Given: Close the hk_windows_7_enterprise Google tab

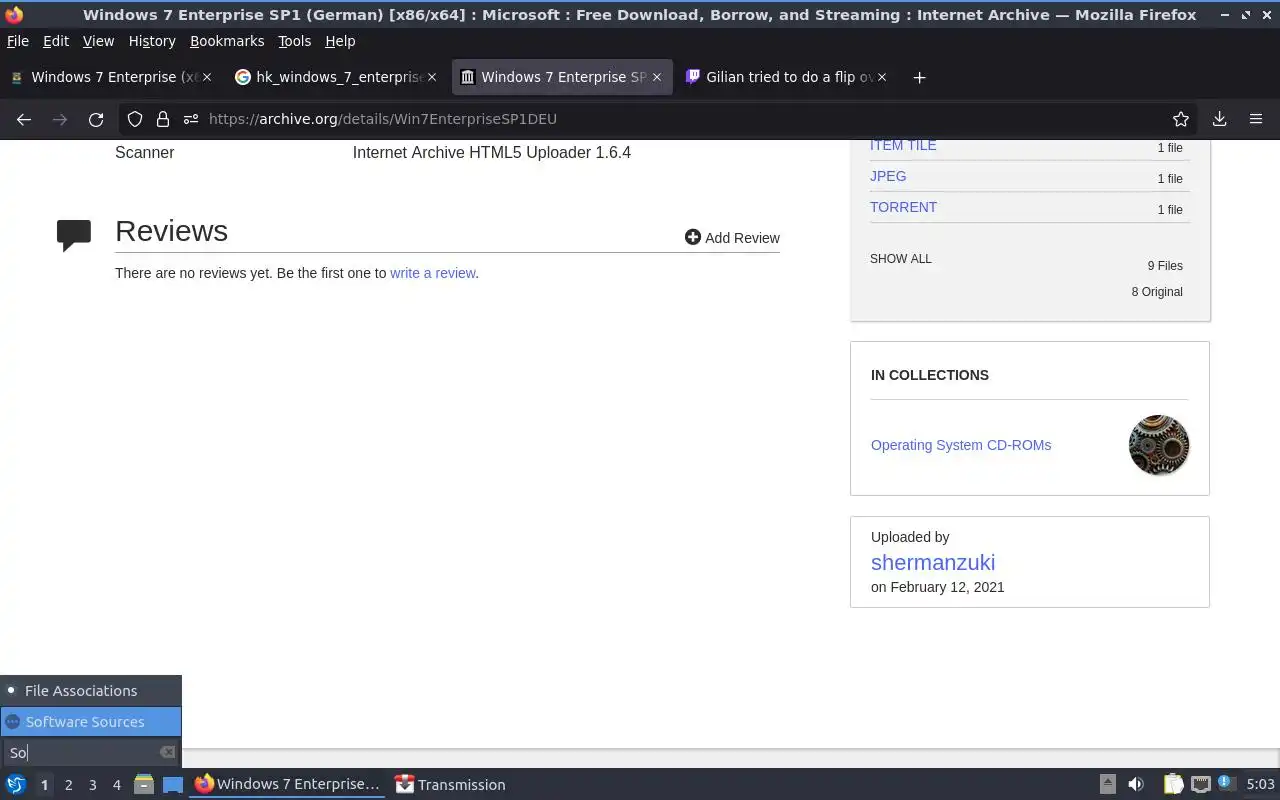Looking at the screenshot, I should 431,77.
